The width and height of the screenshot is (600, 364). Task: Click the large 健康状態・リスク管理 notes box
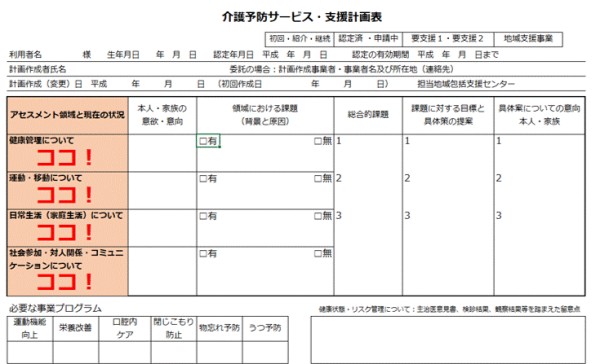pos(448,340)
